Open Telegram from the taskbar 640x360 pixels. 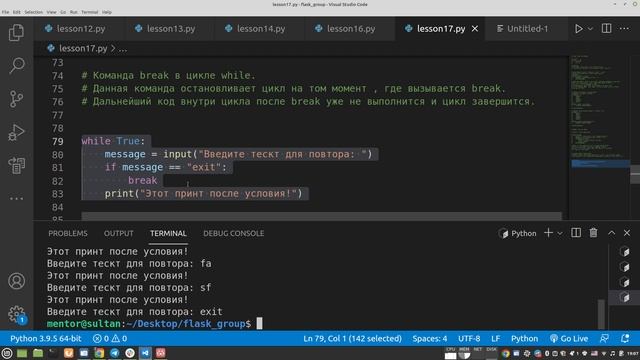pyautogui.click(x=115, y=353)
